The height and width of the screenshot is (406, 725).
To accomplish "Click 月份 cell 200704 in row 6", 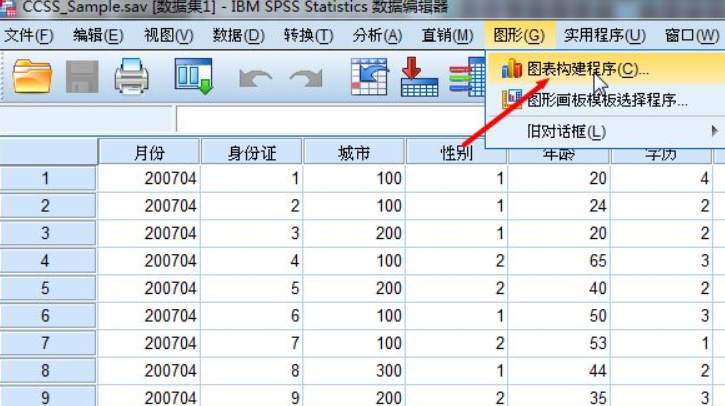I will pos(149,316).
